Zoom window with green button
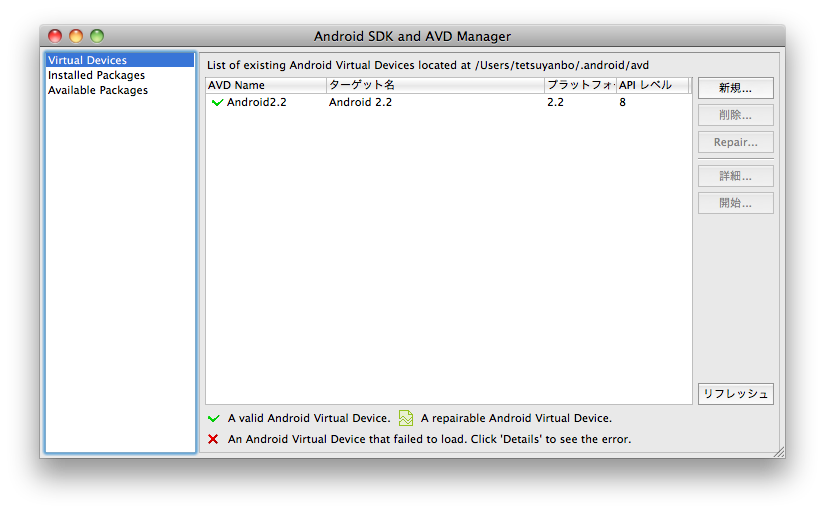 97,36
